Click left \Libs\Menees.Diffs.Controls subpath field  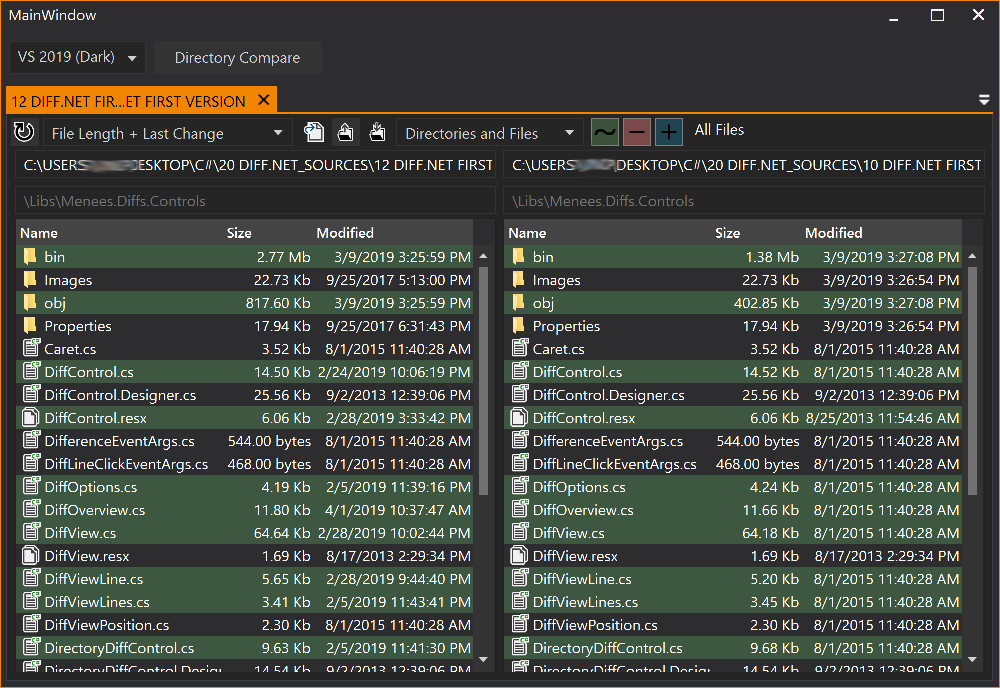[x=255, y=201]
